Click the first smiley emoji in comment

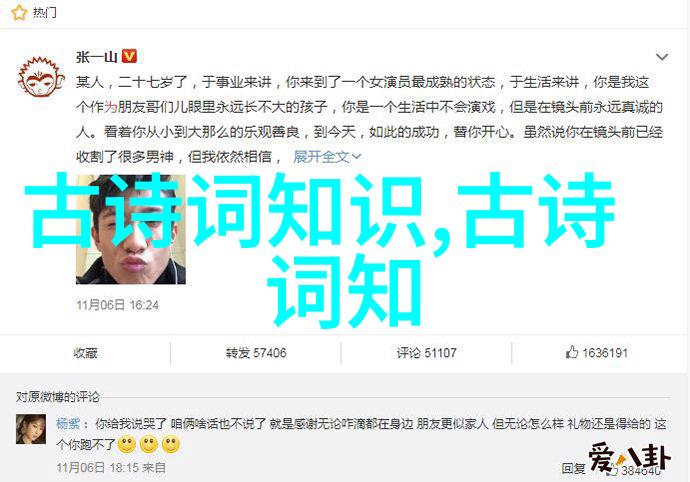tap(127, 445)
